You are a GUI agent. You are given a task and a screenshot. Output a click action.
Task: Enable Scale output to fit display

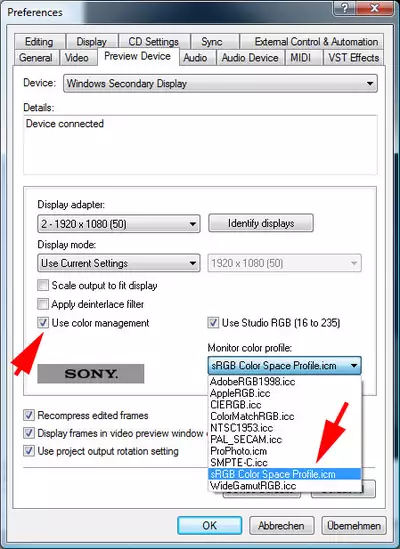point(43,285)
